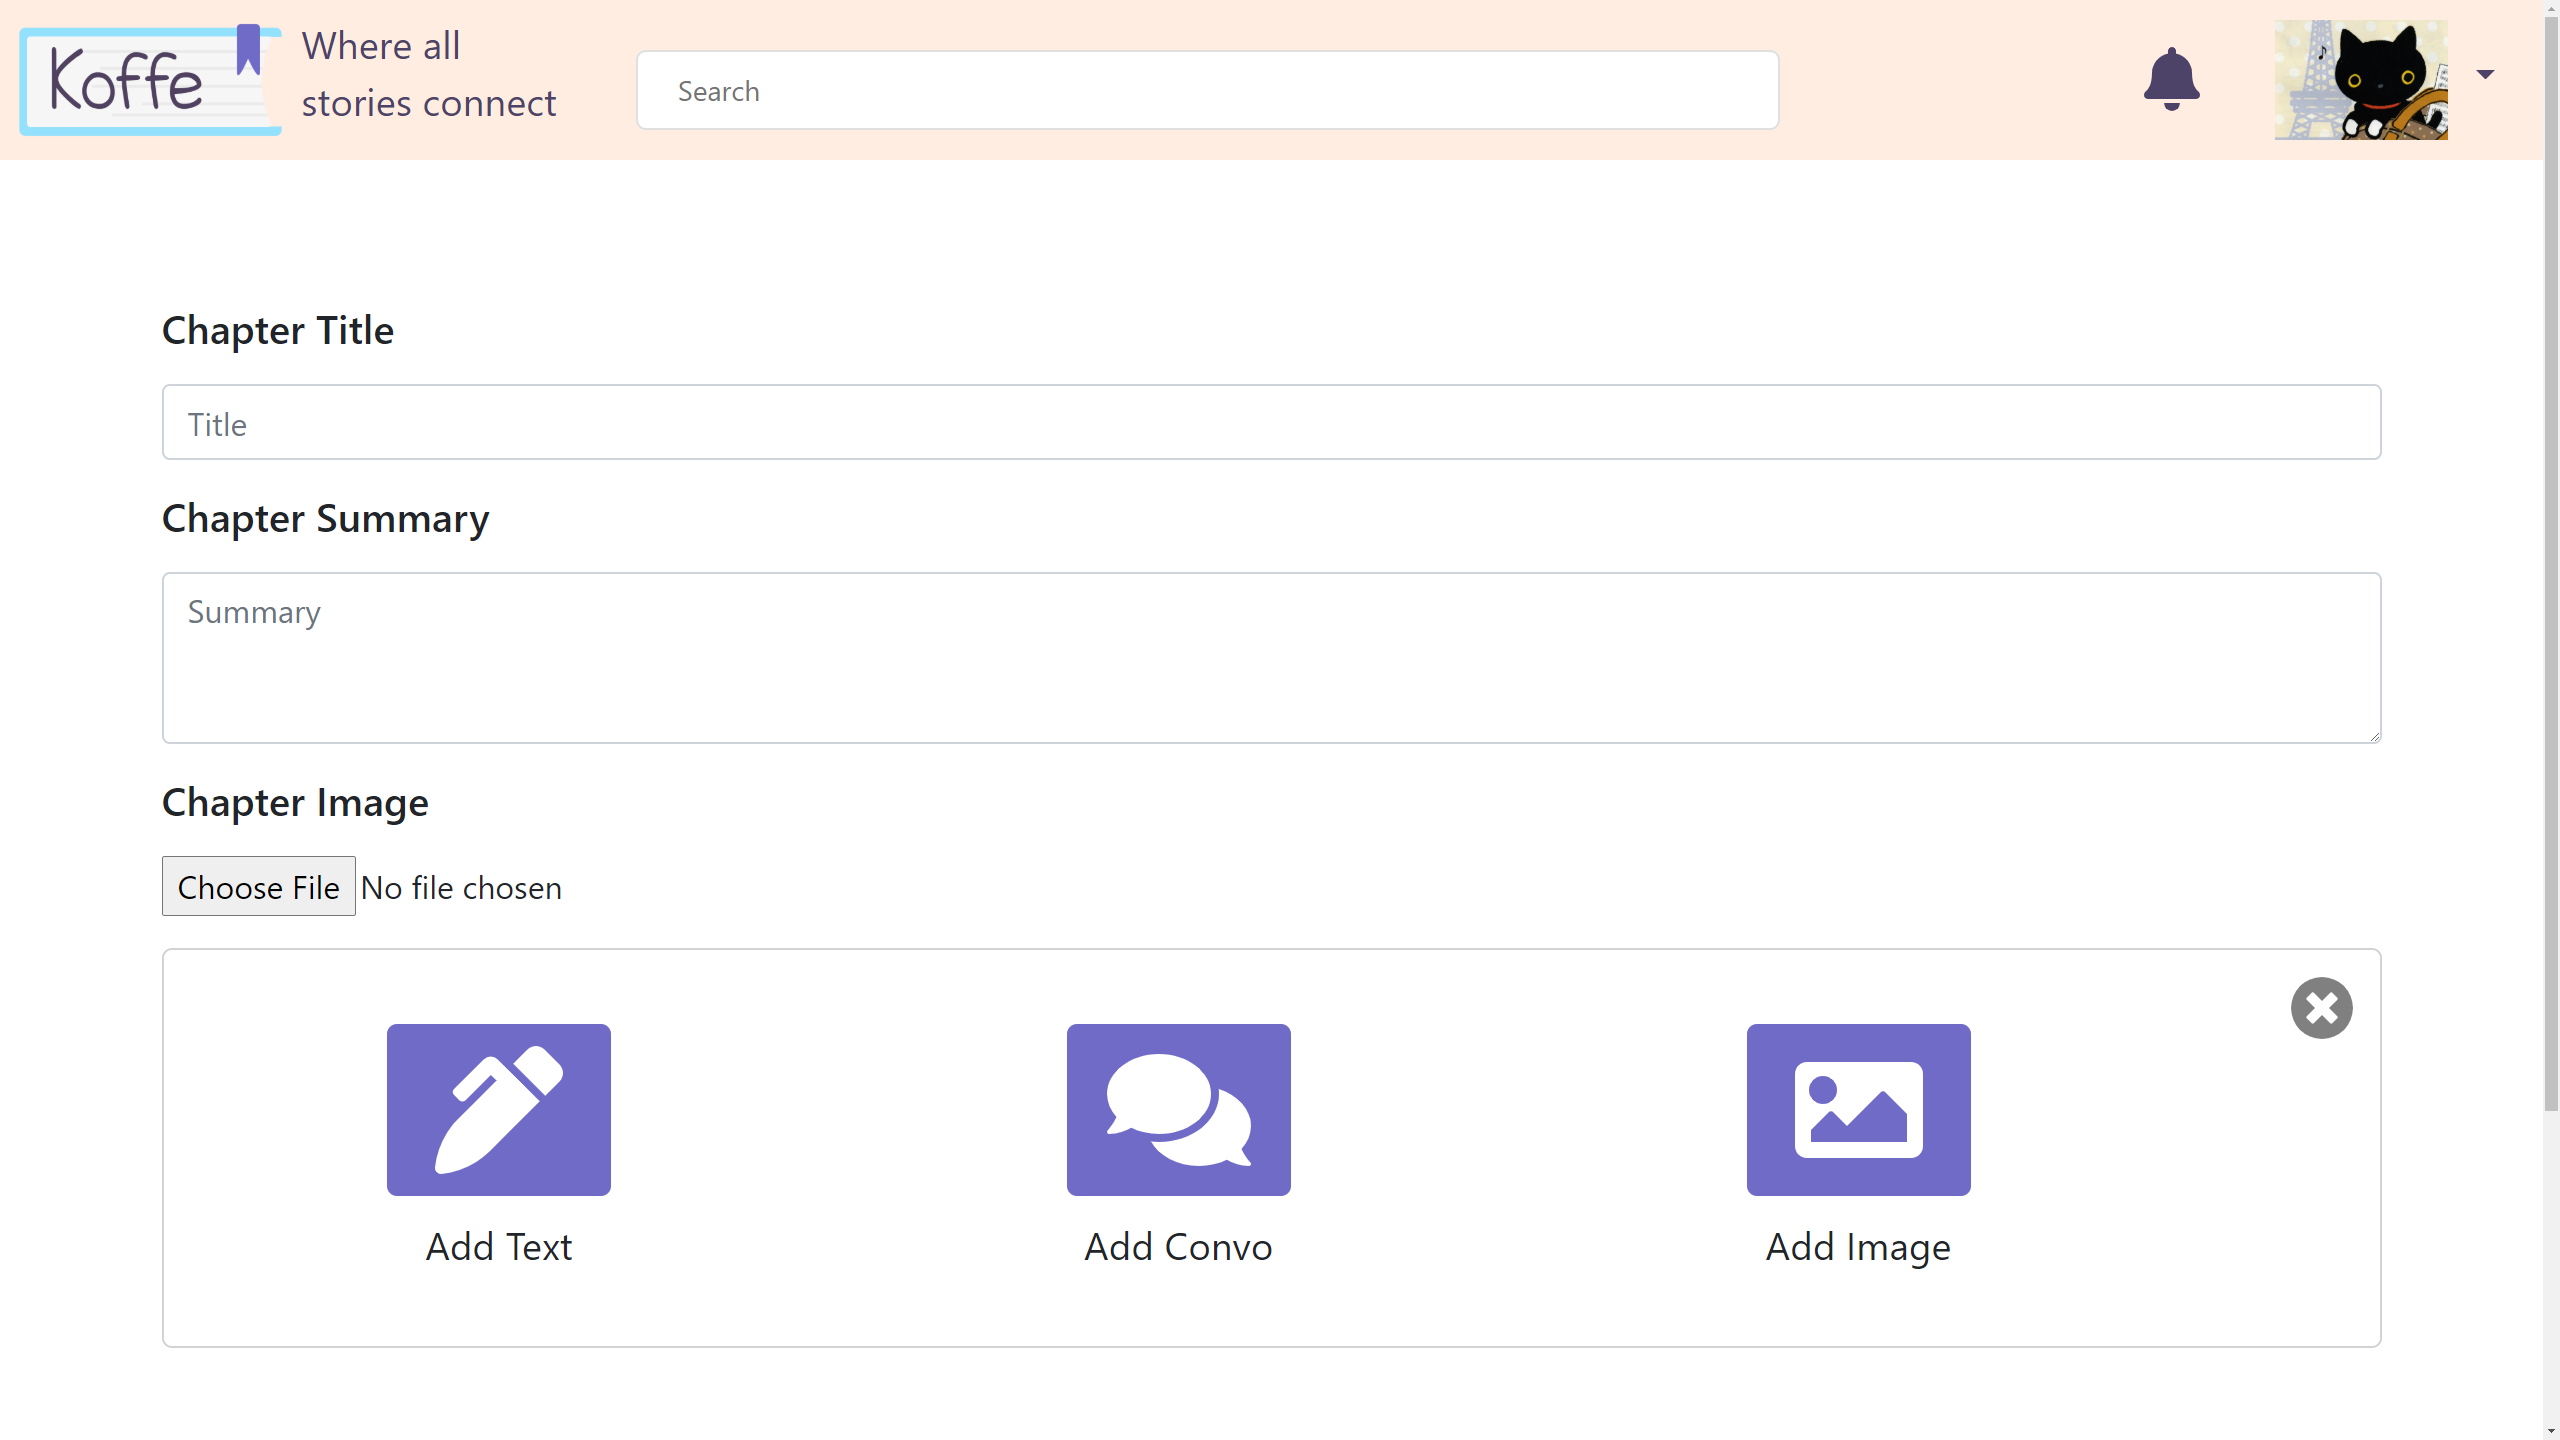Click the black cat profile avatar

2361,80
